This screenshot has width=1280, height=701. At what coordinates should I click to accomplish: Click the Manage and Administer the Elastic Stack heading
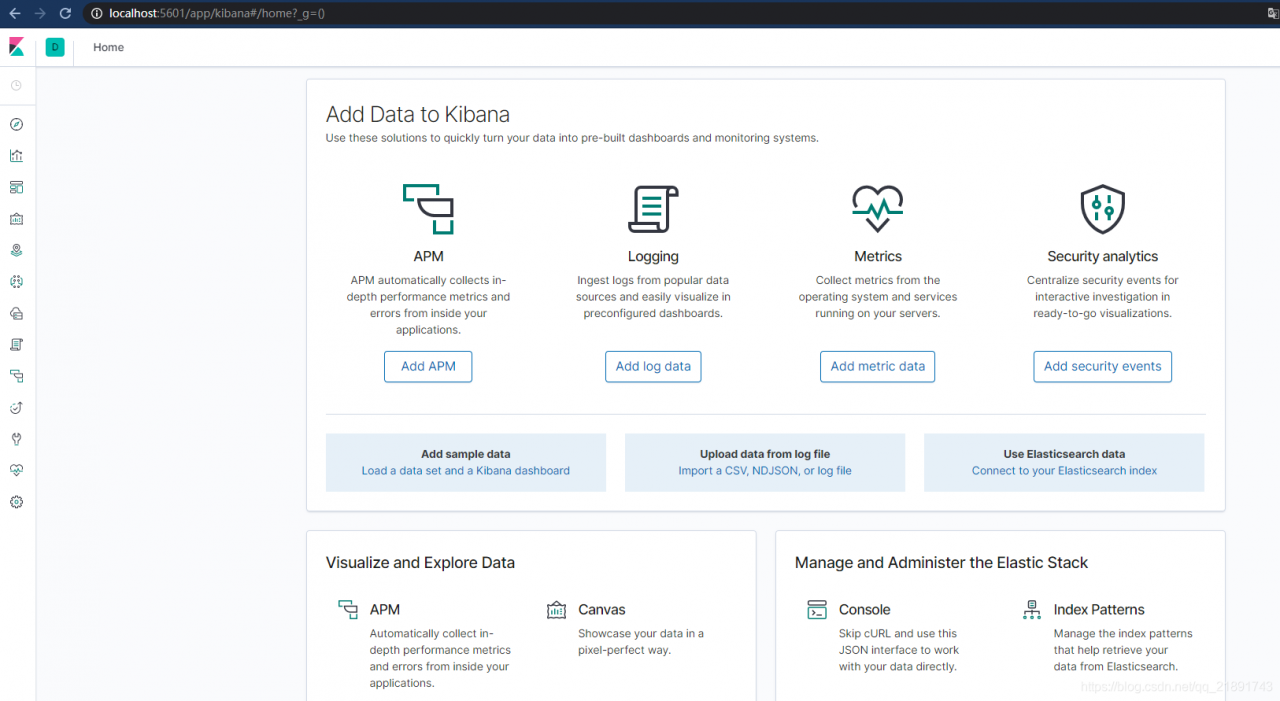tap(941, 563)
